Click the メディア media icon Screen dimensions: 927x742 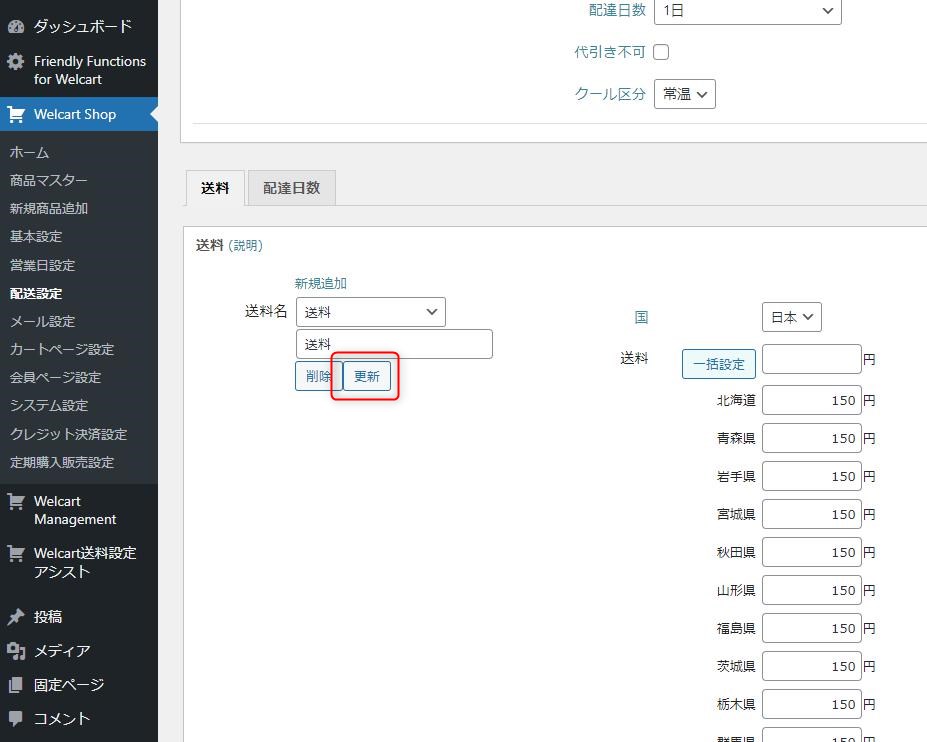click(16, 651)
